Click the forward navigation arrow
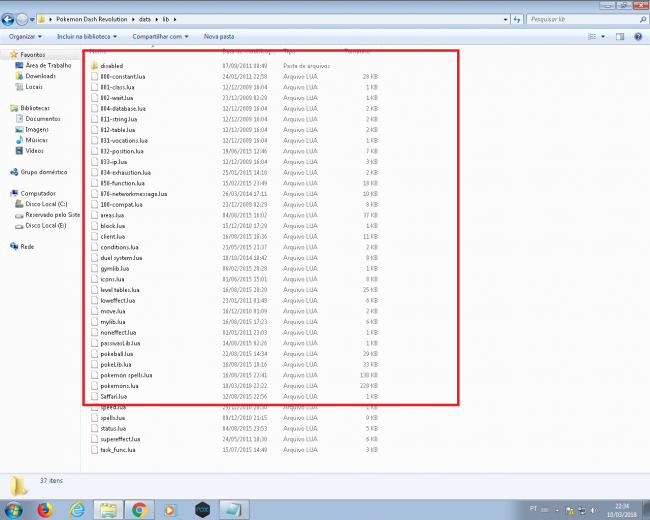The height and width of the screenshot is (520, 650). pos(22,19)
